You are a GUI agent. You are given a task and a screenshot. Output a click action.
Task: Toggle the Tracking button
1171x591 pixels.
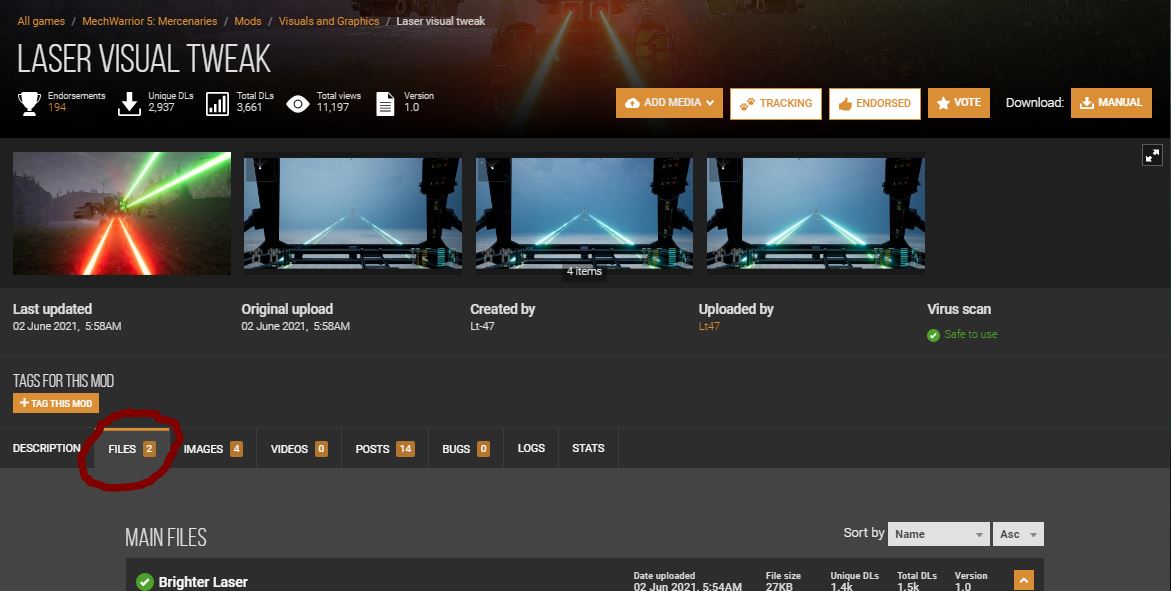click(x=776, y=104)
